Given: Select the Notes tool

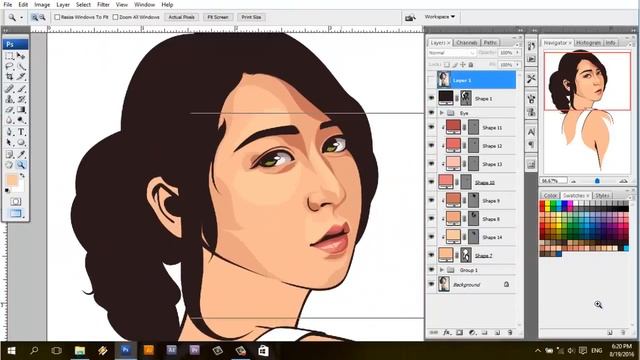Looking at the screenshot, I should tap(9, 154).
